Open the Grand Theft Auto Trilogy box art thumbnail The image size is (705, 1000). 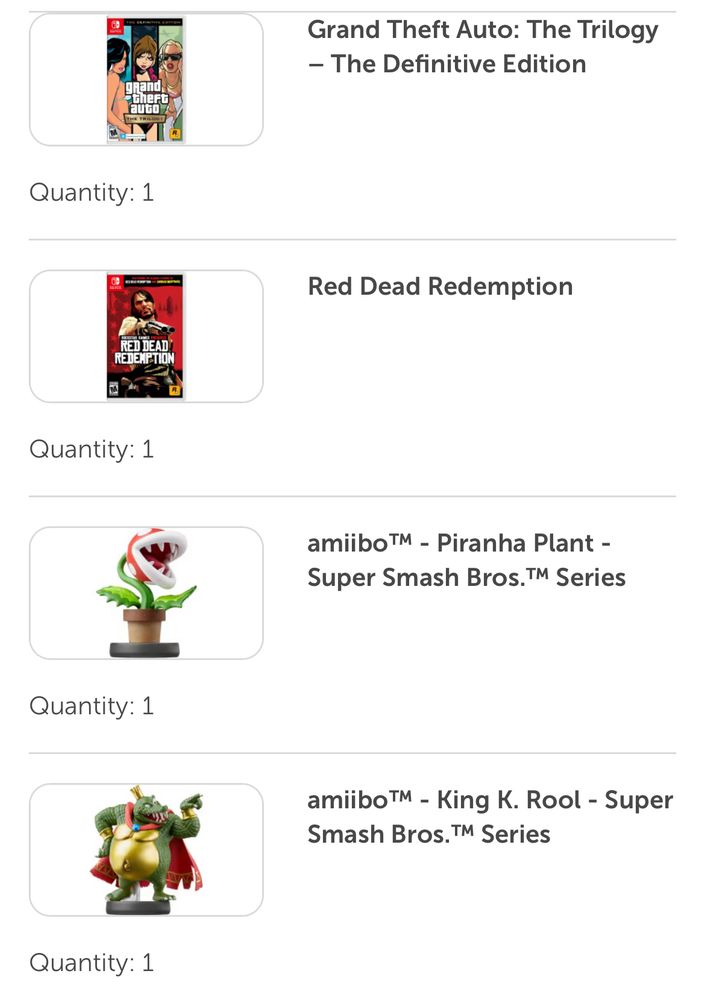(x=146, y=80)
